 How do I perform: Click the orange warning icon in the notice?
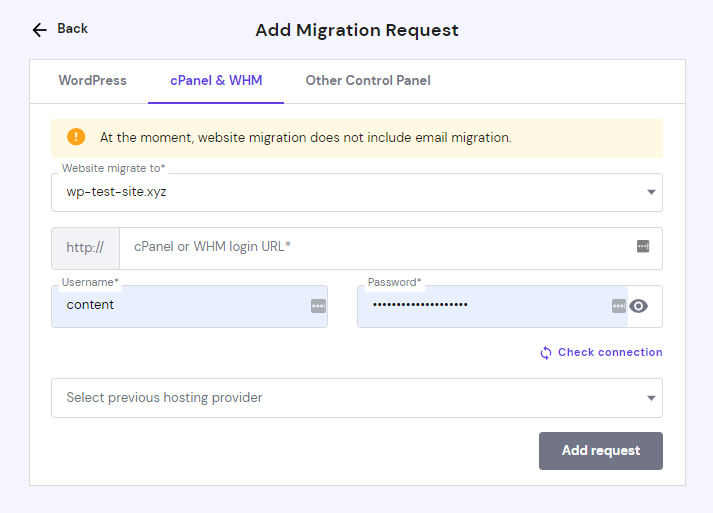(x=76, y=137)
